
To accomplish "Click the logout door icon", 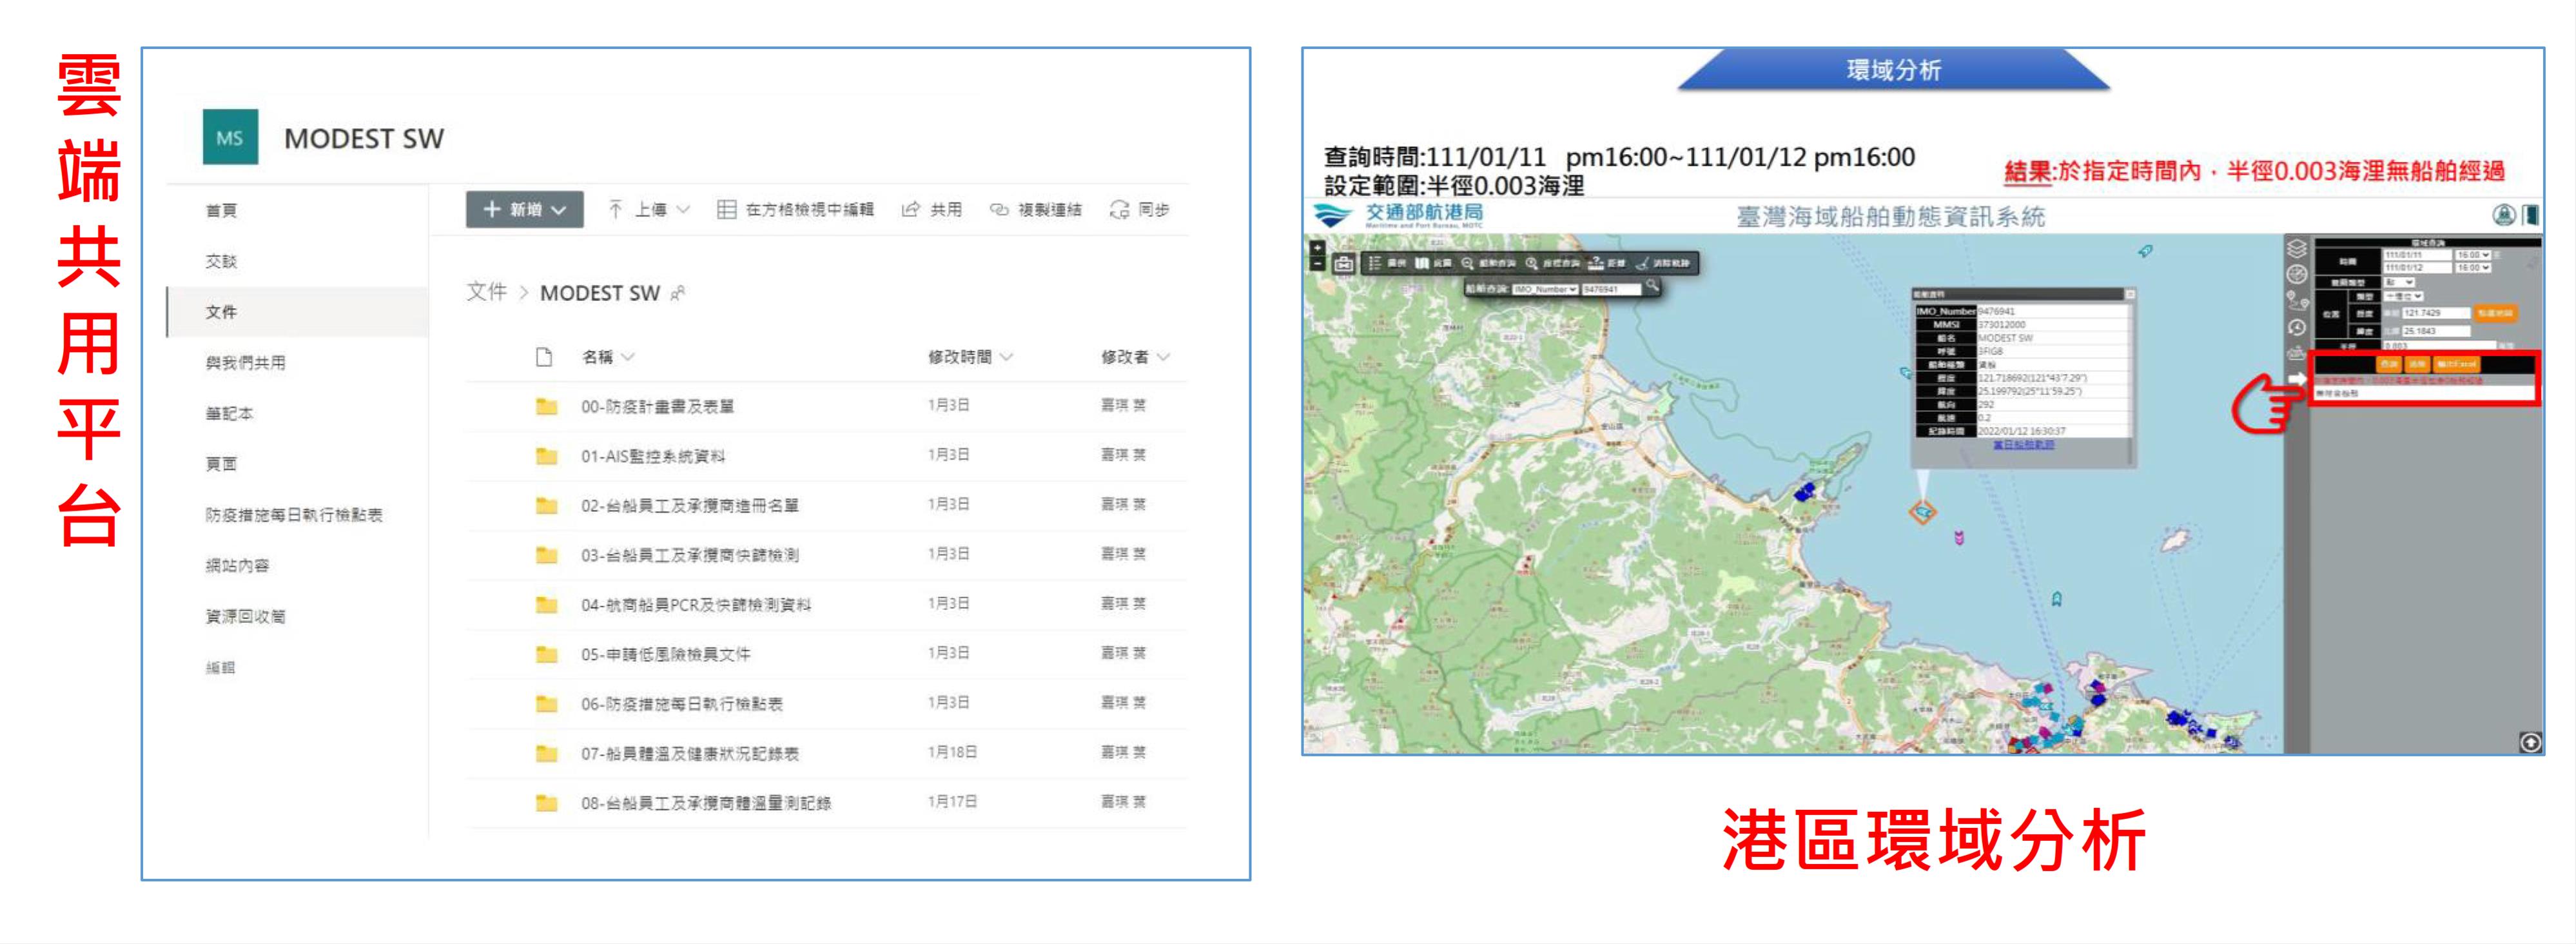I will pos(2531,214).
